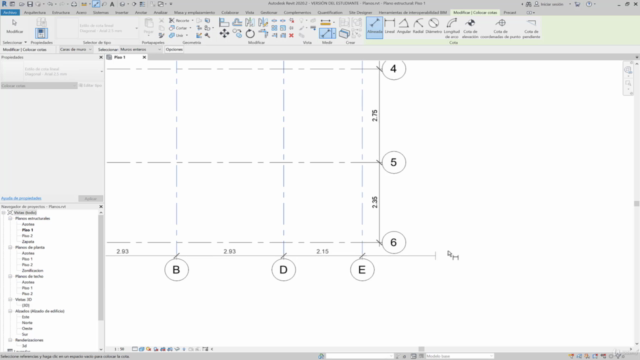Image resolution: width=640 pixels, height=360 pixels.
Task: Click the Aplicar button
Action: (x=91, y=199)
